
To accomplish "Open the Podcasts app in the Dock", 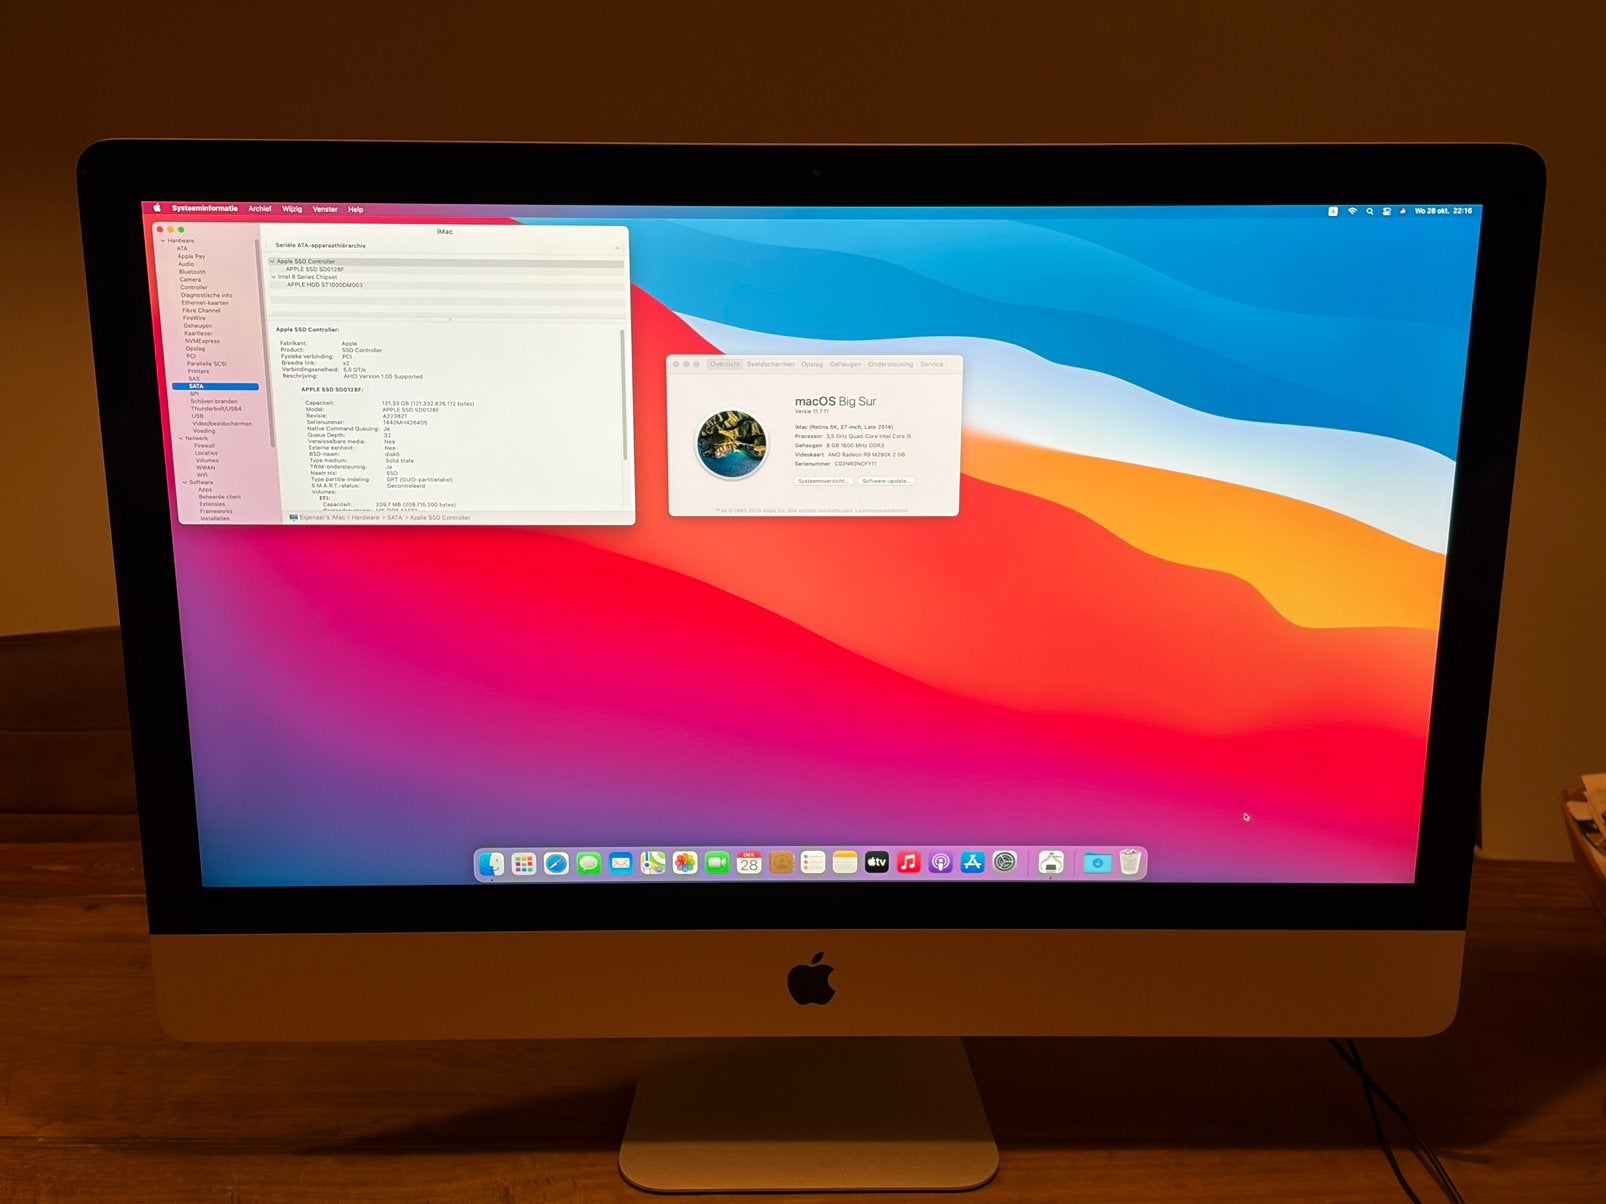I will point(940,863).
